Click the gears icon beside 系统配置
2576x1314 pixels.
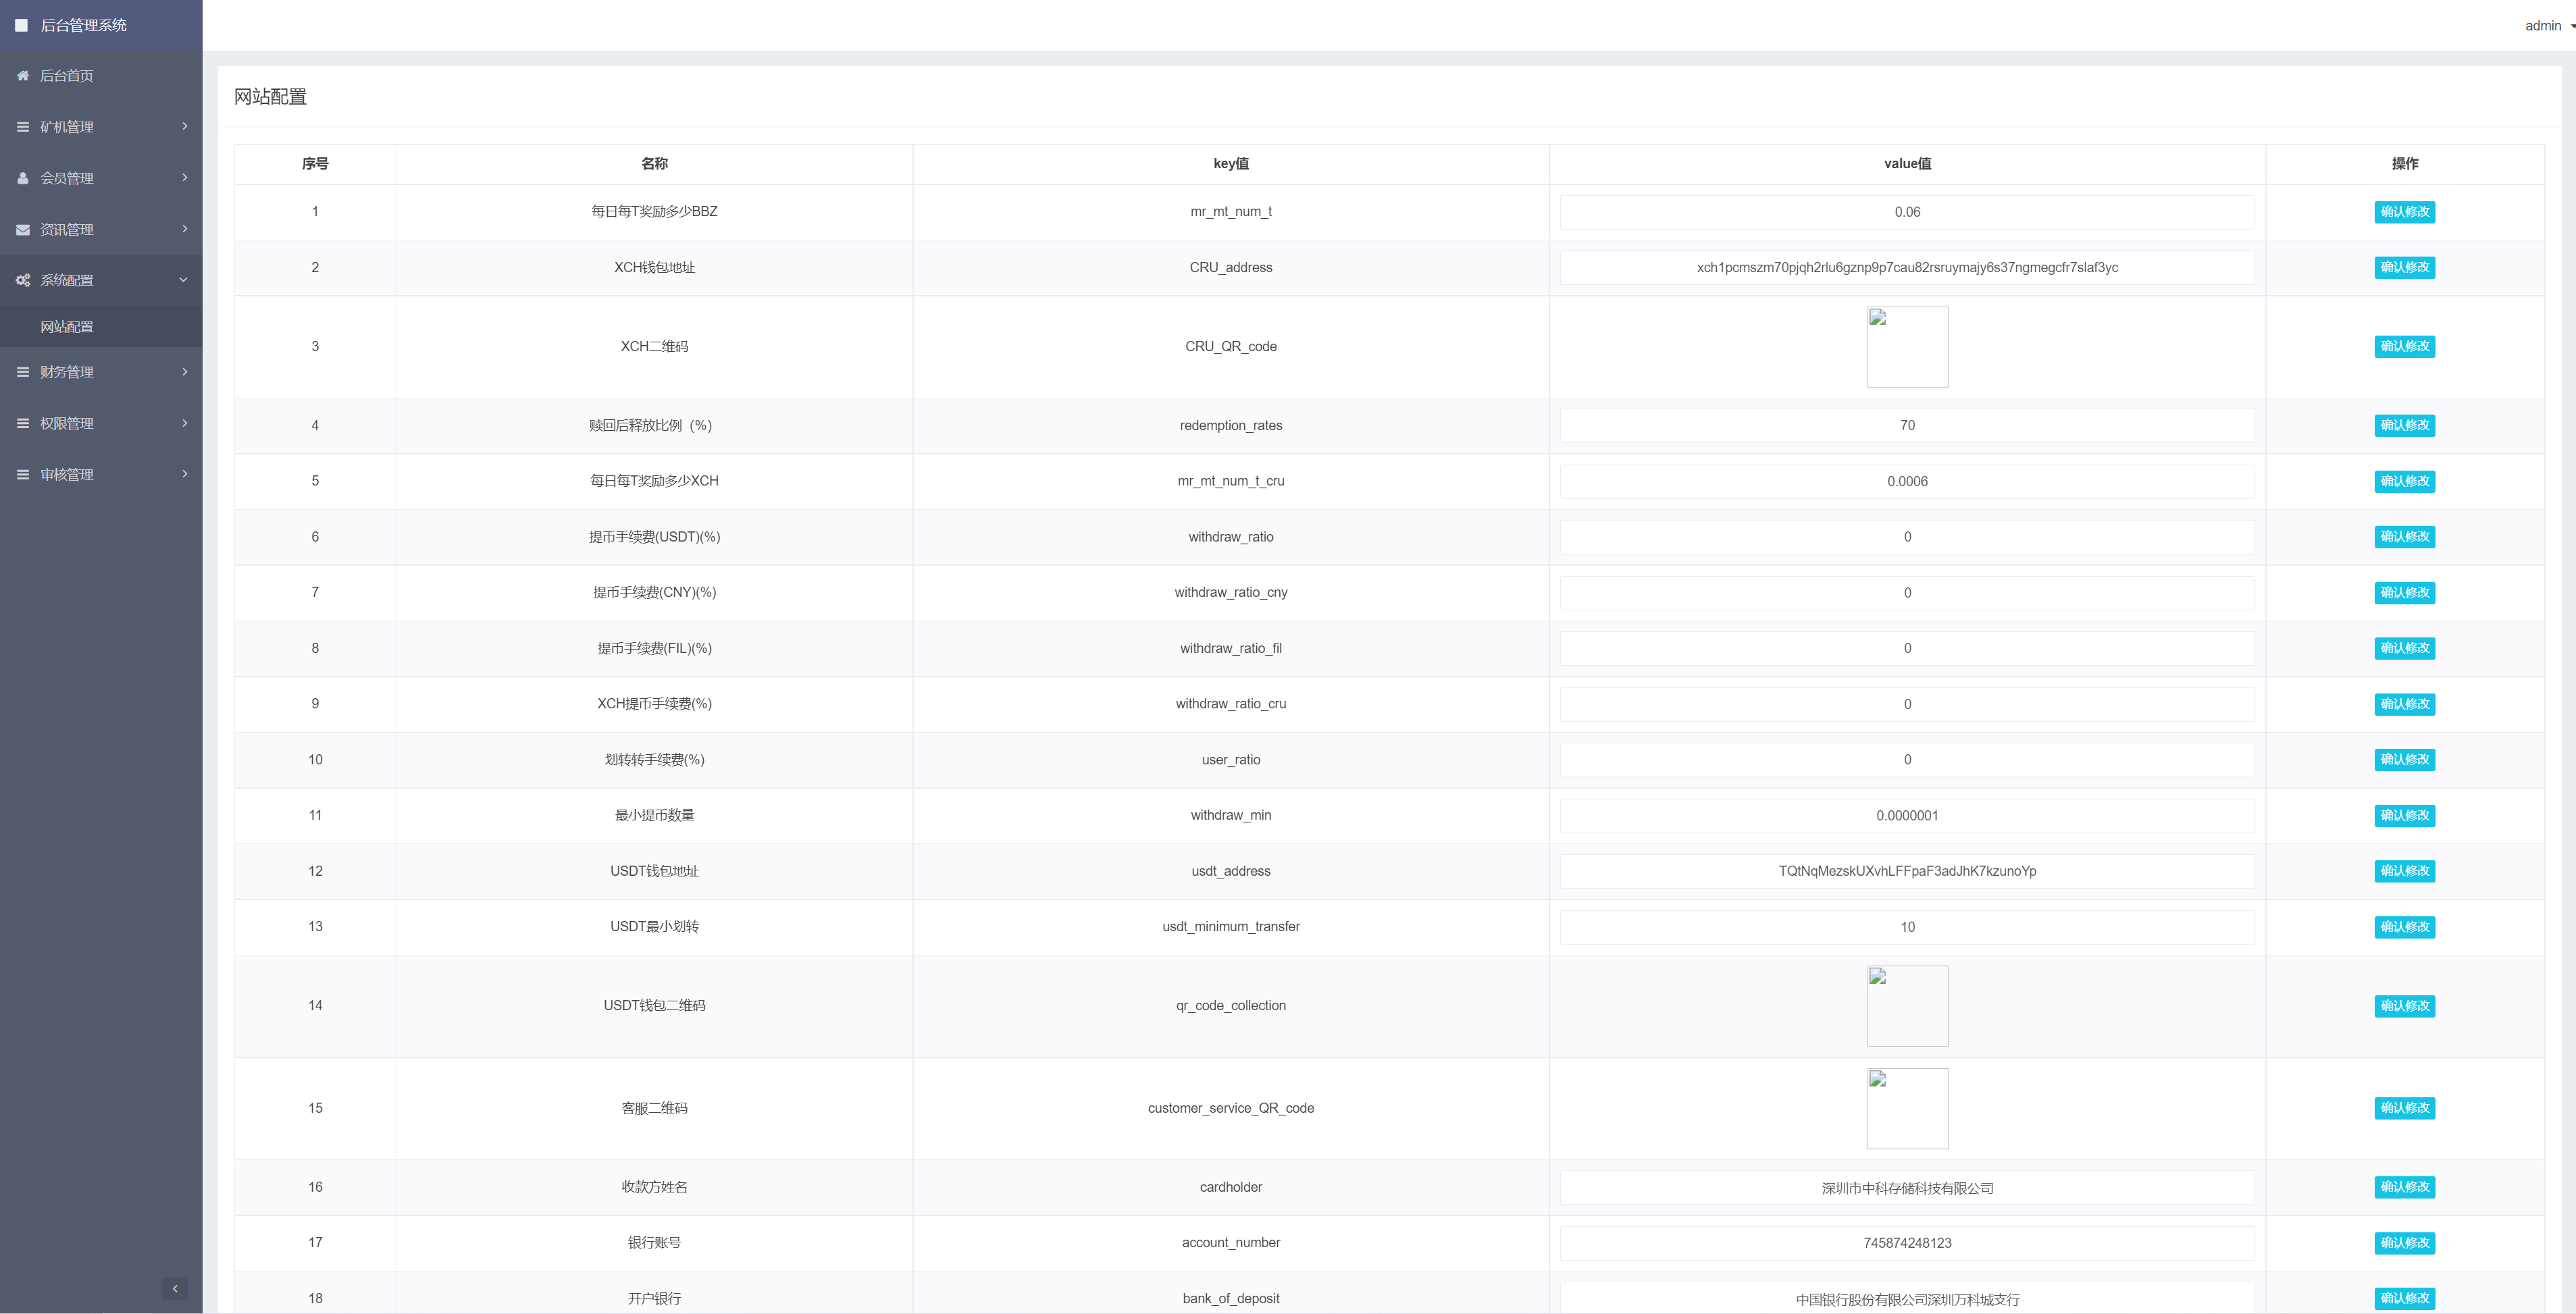tap(22, 281)
